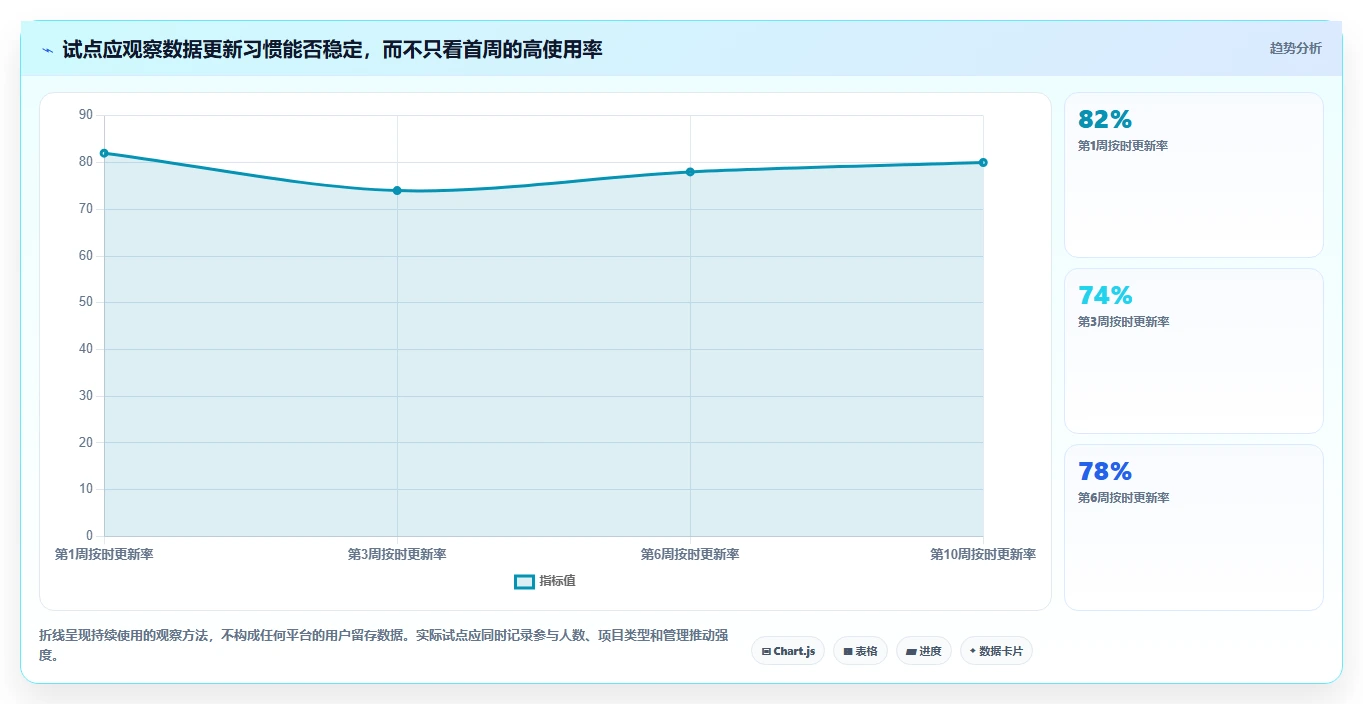The image size is (1363, 704).
Task: Click the y-axis value 90
Action: click(85, 115)
